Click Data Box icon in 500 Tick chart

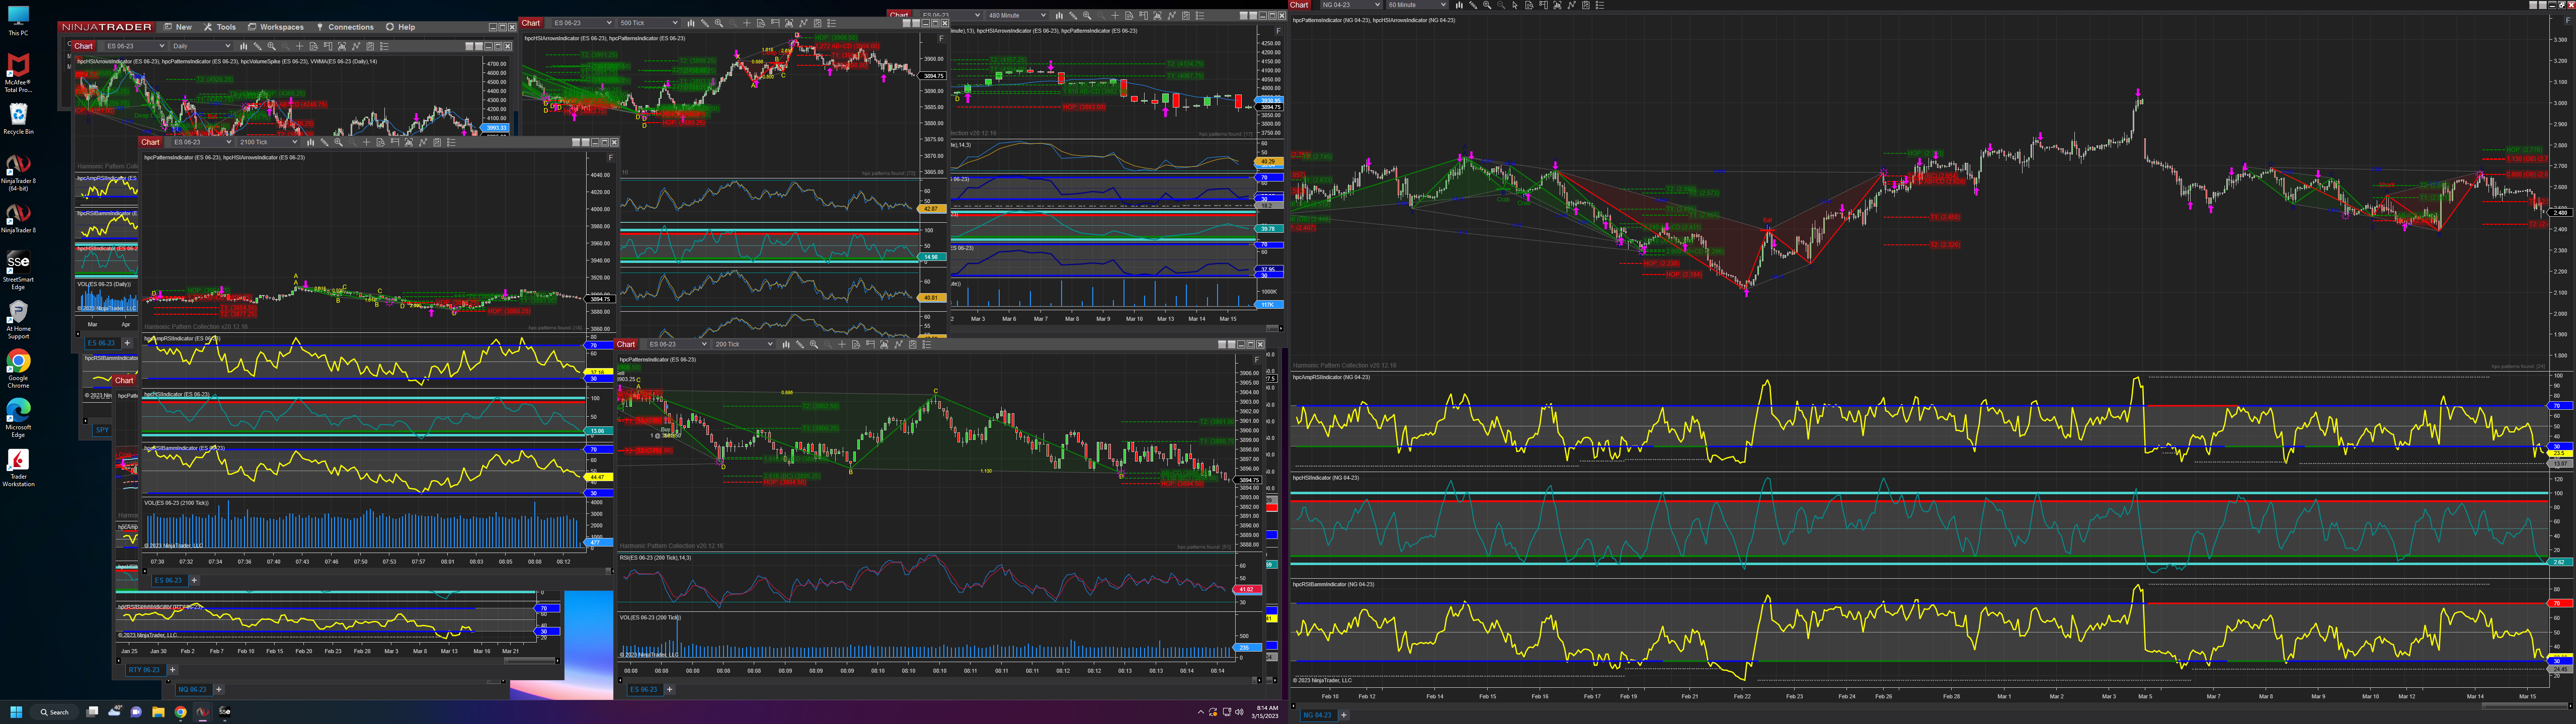(761, 23)
